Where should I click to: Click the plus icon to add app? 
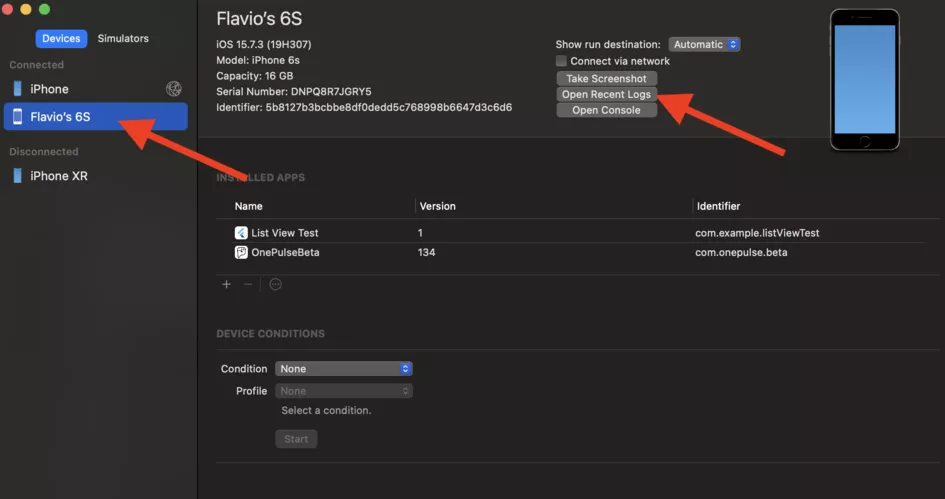click(227, 284)
